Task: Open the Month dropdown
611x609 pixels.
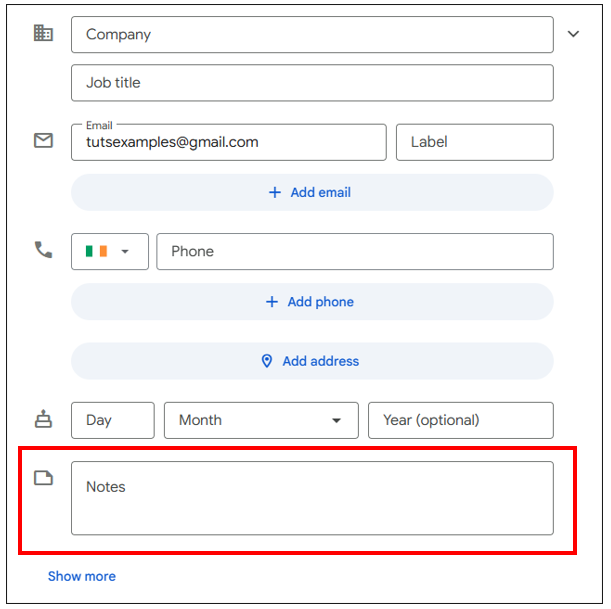Action: (261, 420)
